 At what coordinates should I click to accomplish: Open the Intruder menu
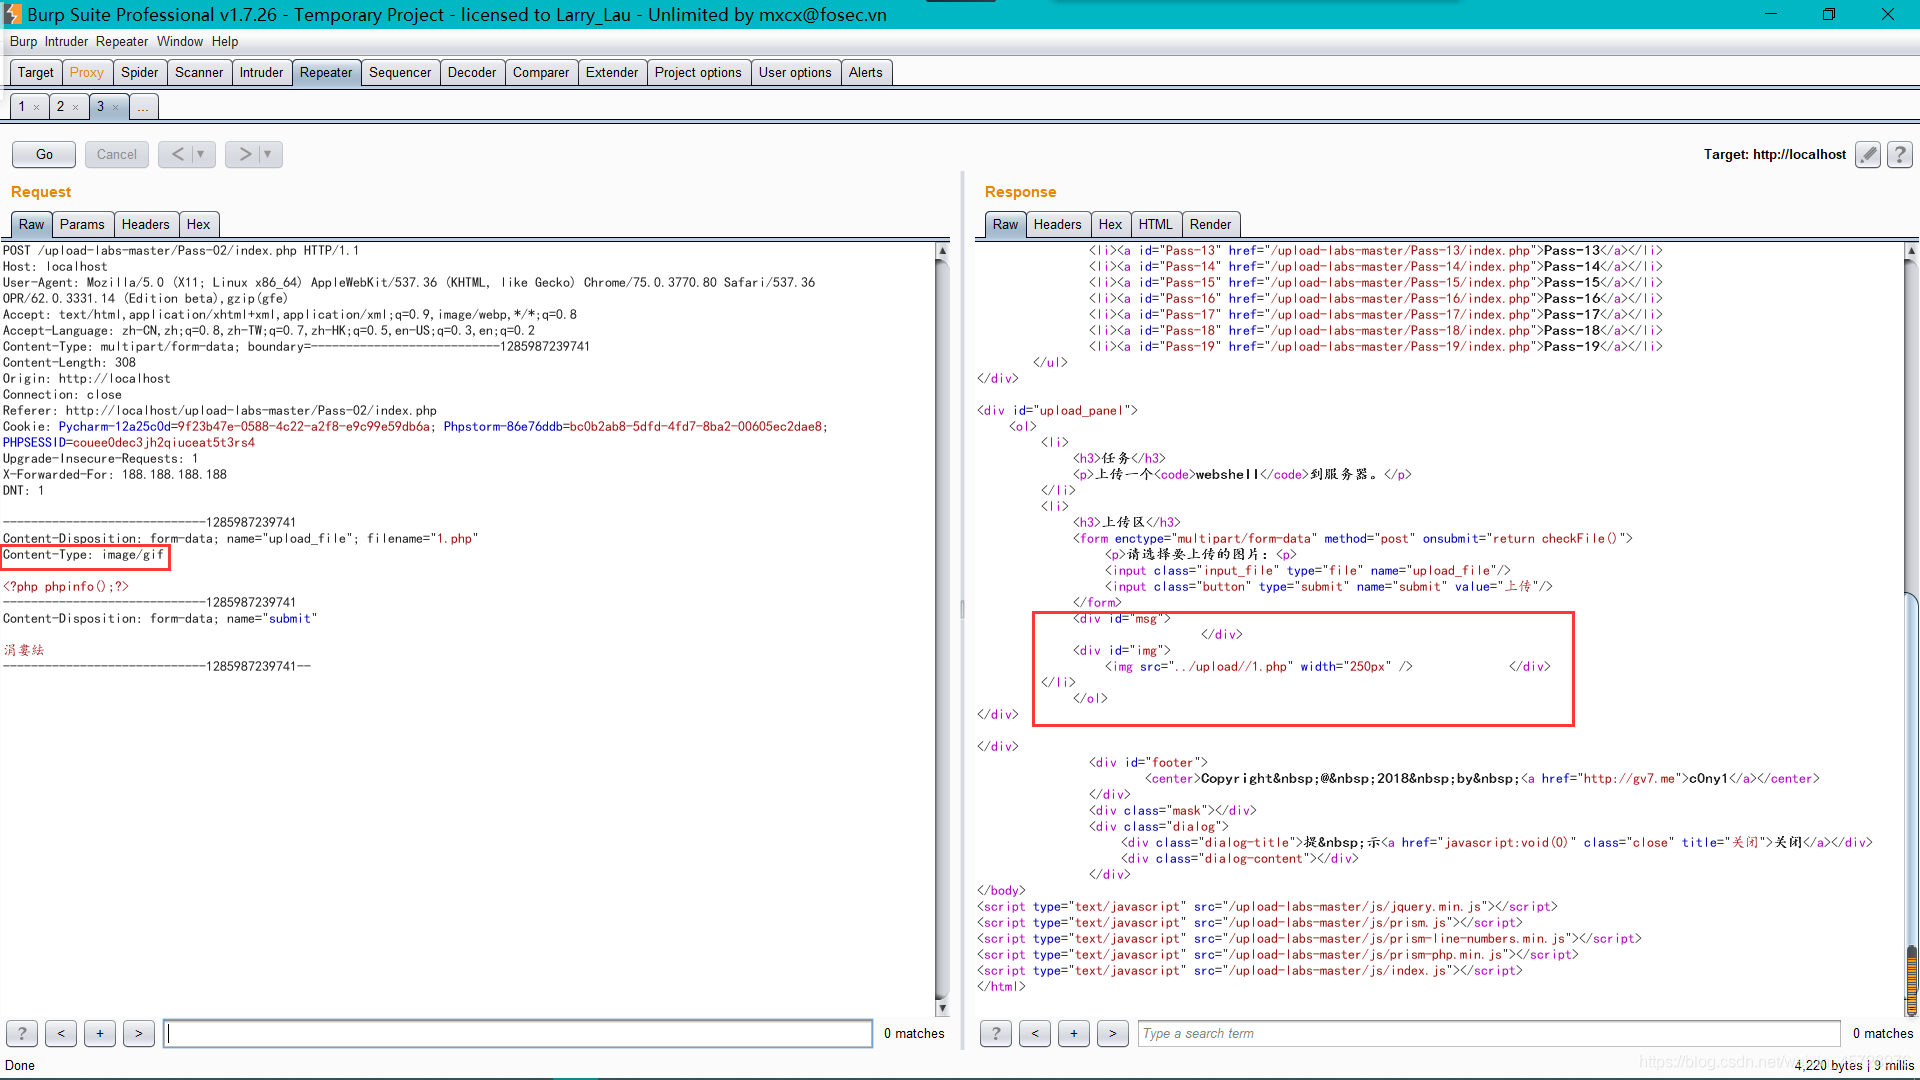66,41
